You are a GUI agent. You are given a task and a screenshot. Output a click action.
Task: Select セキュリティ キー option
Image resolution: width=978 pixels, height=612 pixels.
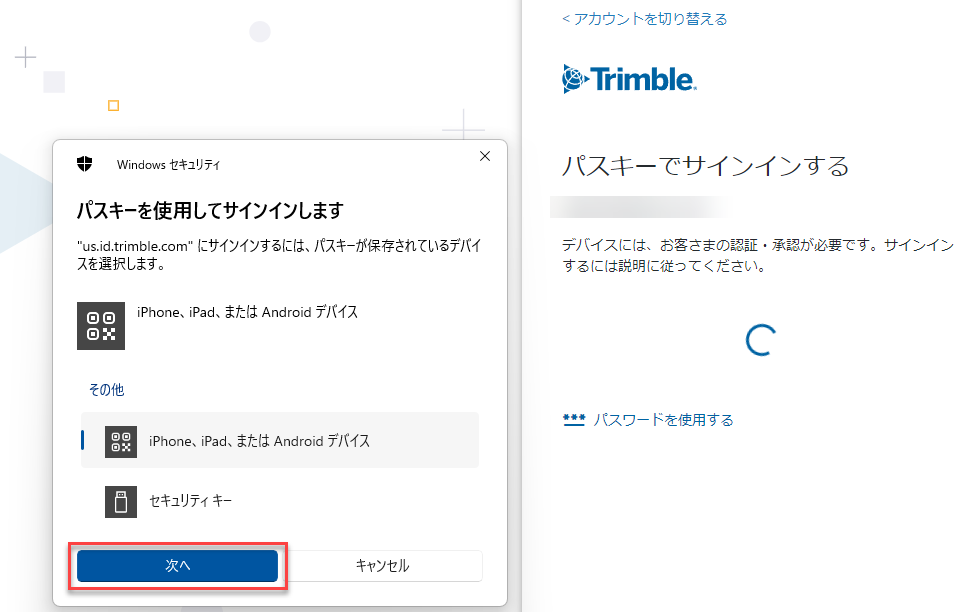(x=280, y=501)
